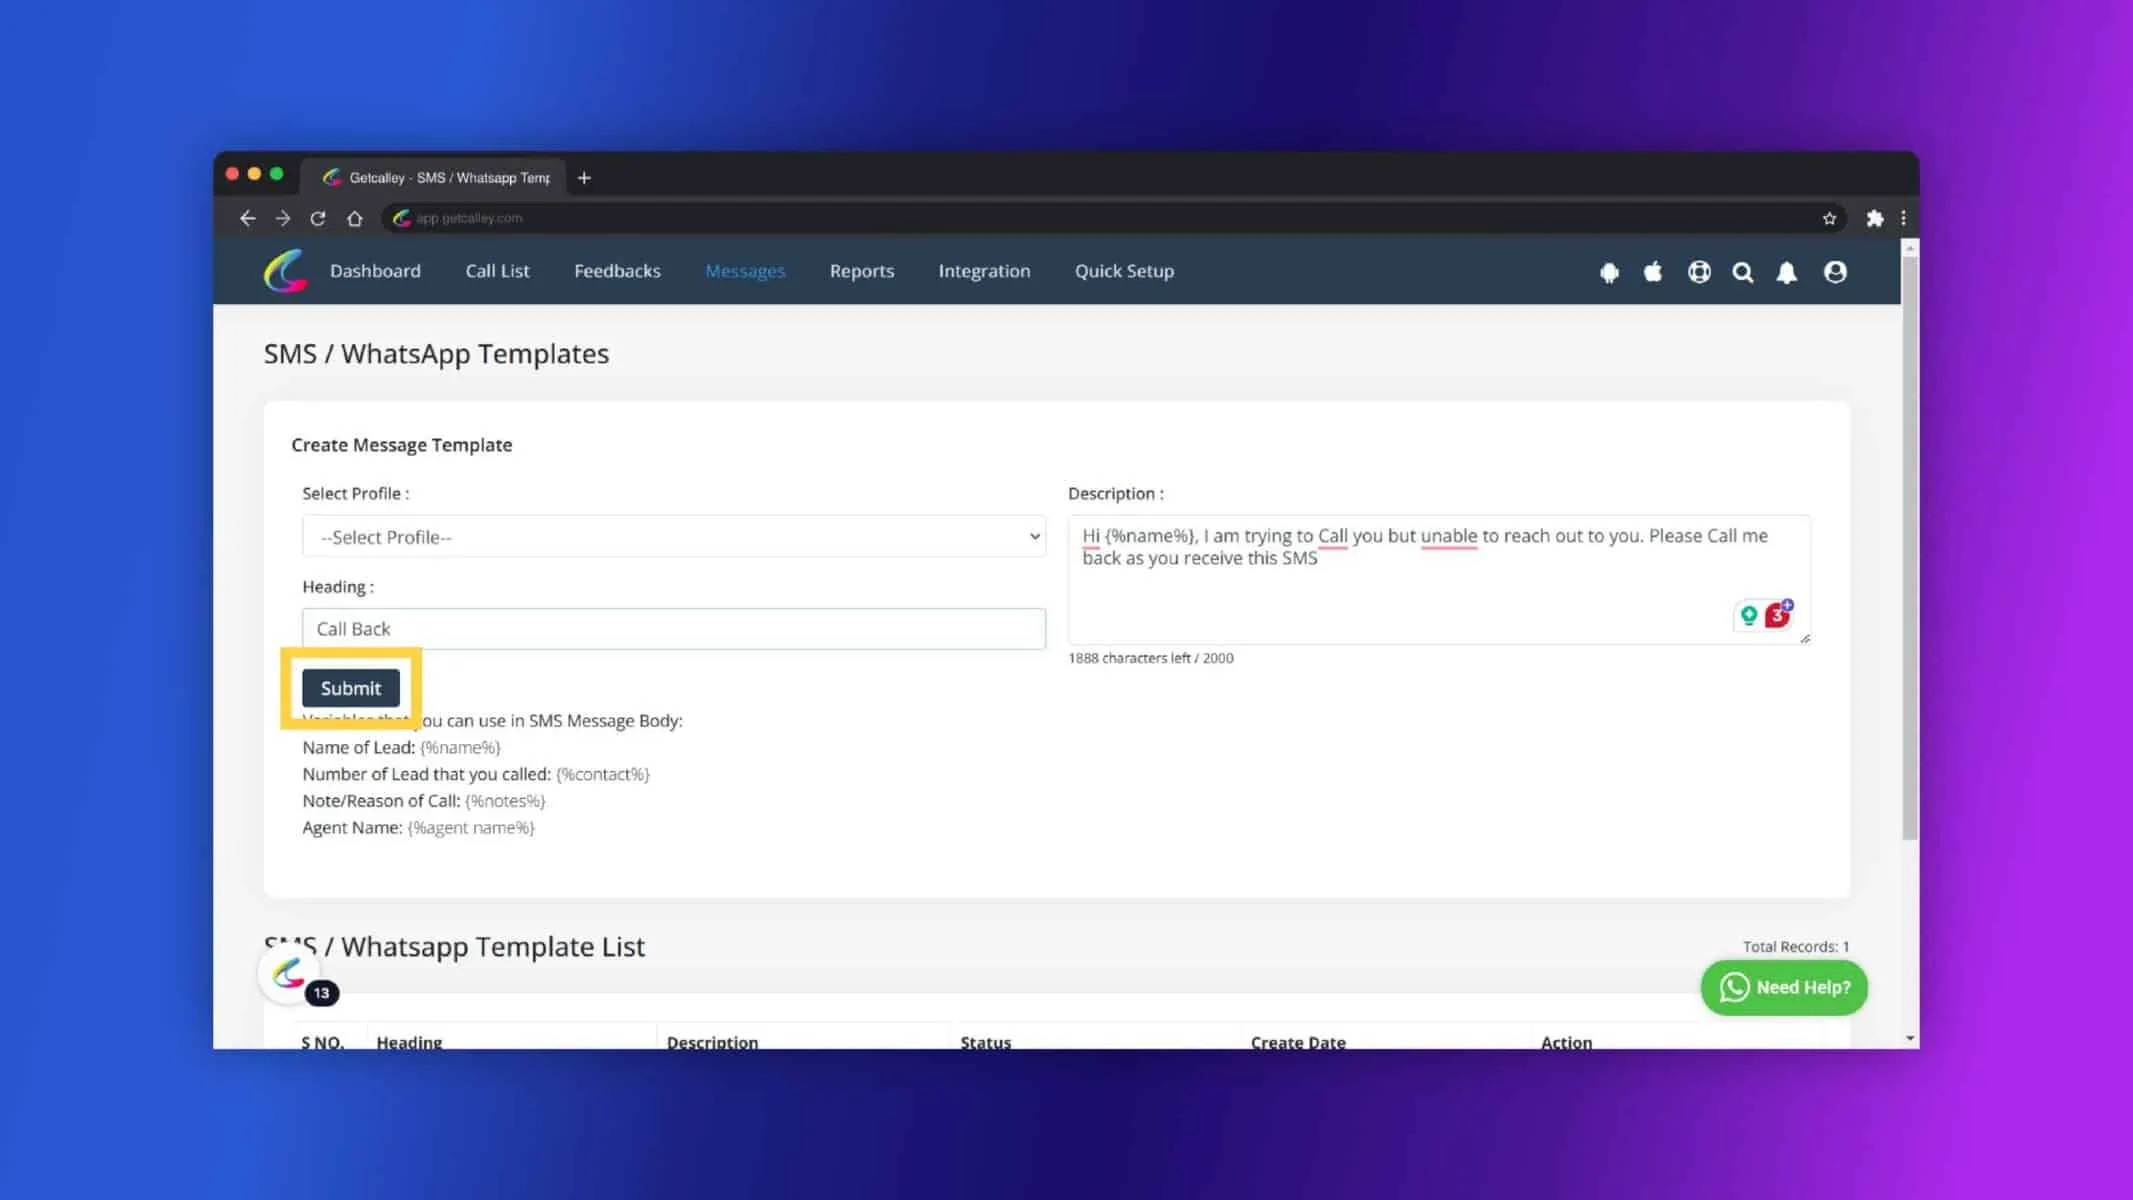Open the chat widget with badge 13
Screen dimensions: 2133x1200
[x=291, y=973]
